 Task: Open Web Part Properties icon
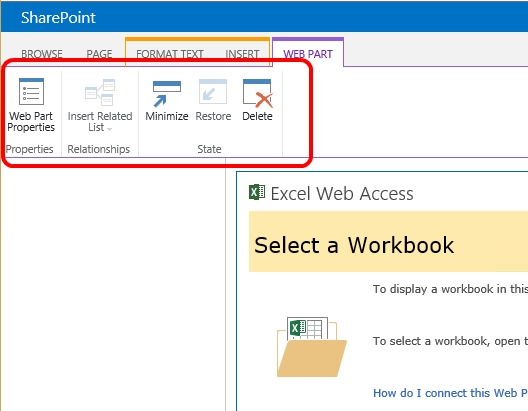[x=31, y=92]
